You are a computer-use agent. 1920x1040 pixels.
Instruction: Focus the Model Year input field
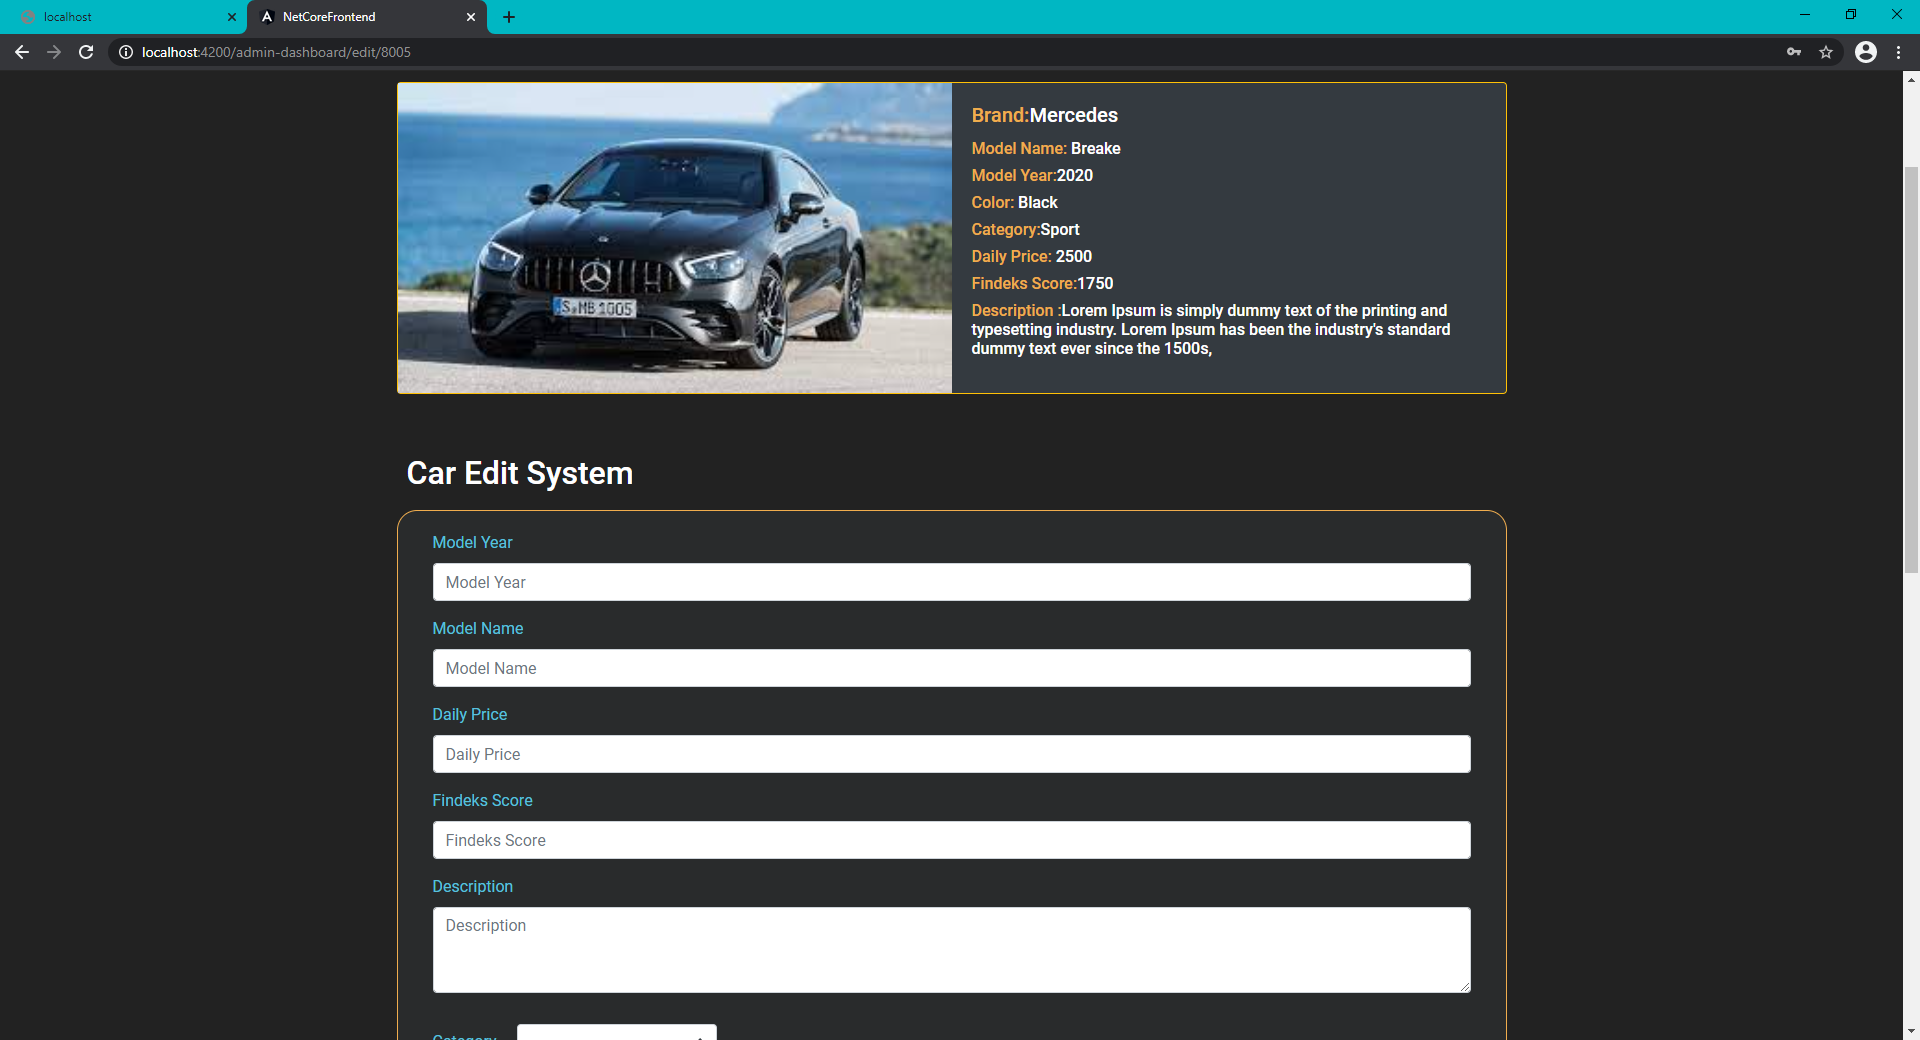(951, 582)
